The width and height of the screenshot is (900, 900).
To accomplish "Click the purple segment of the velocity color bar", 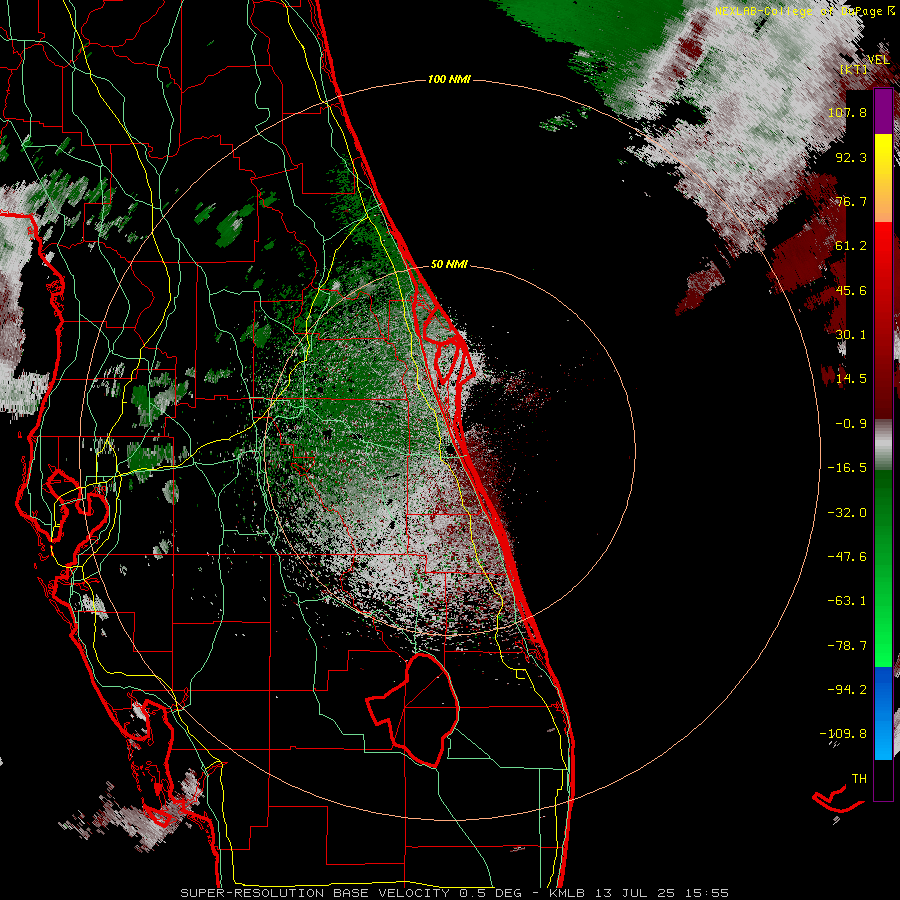I will (883, 111).
